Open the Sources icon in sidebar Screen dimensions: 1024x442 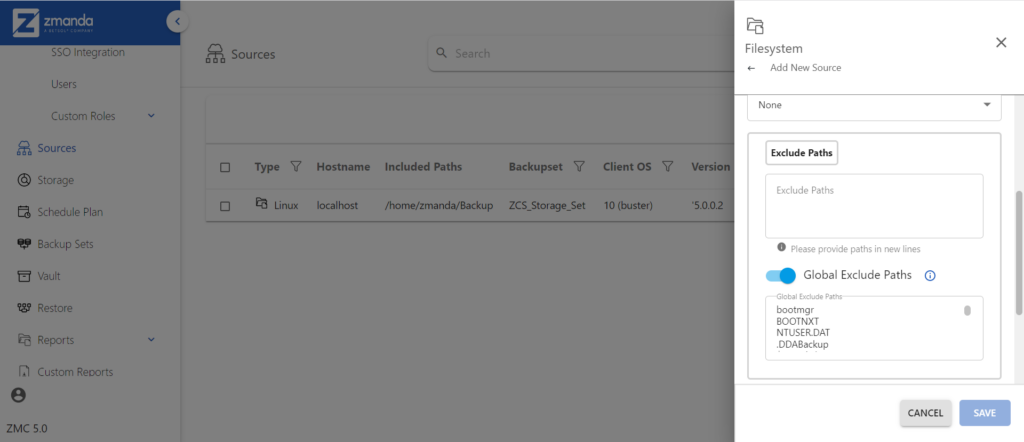[24, 148]
